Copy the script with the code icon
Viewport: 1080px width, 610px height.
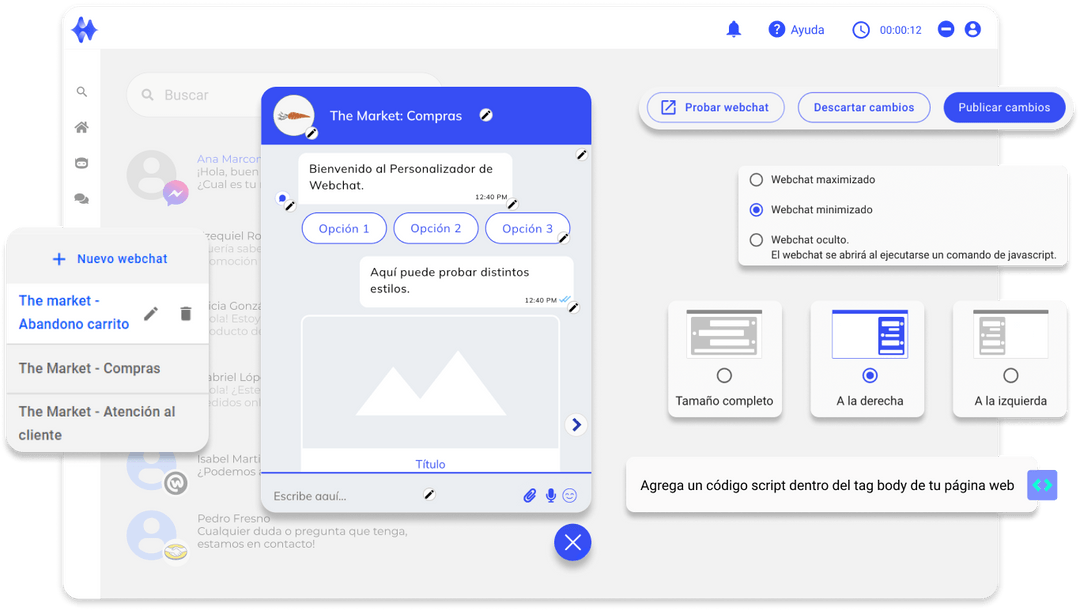(x=1042, y=485)
